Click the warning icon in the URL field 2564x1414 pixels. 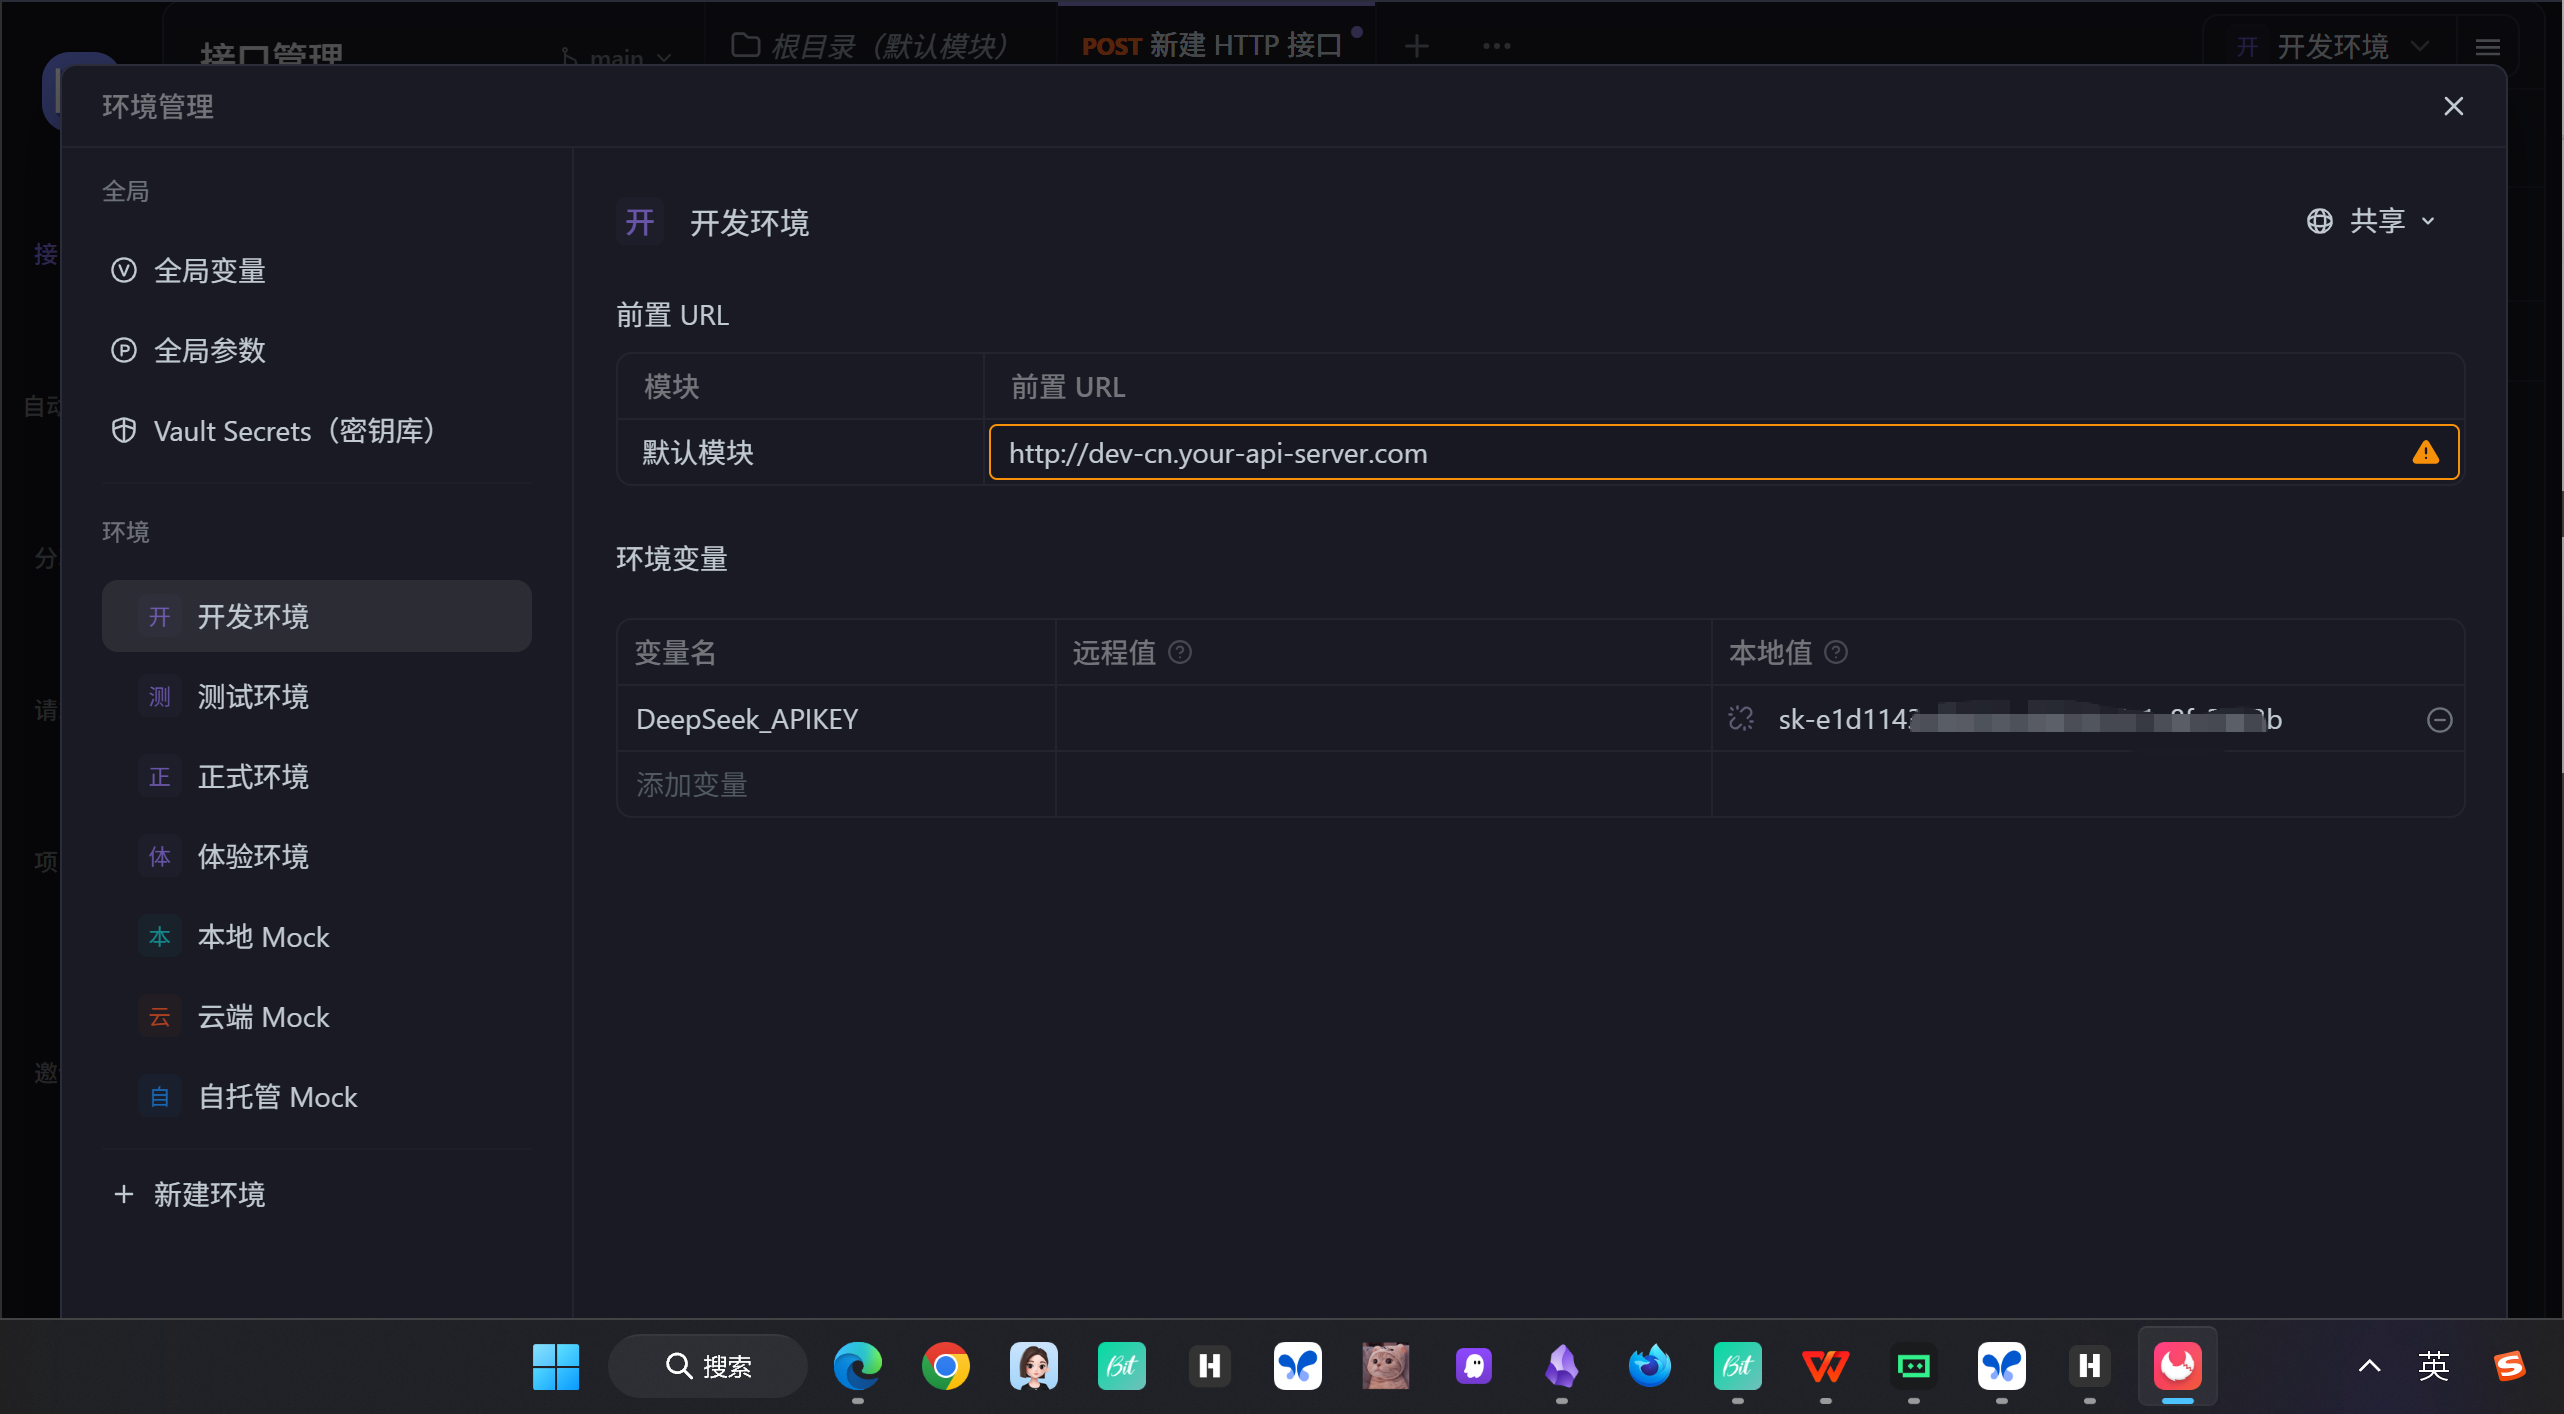2425,453
